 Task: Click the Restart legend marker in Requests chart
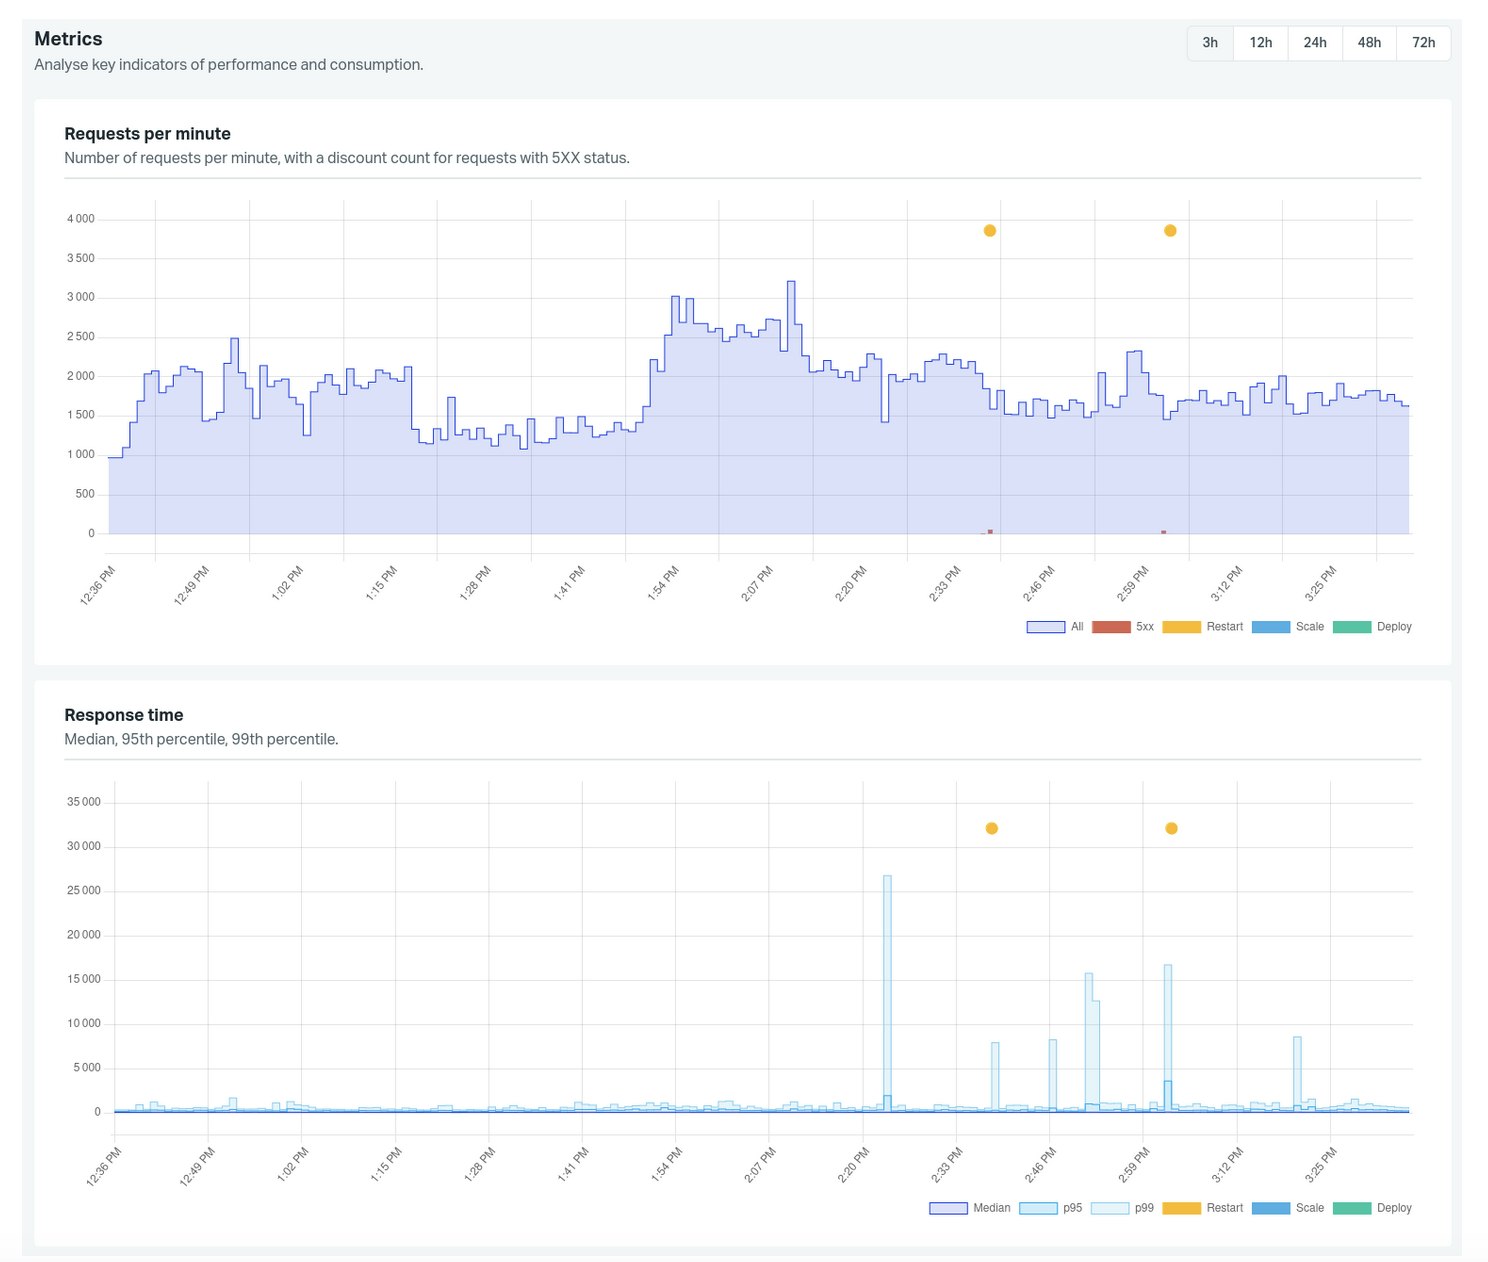(x=1180, y=627)
